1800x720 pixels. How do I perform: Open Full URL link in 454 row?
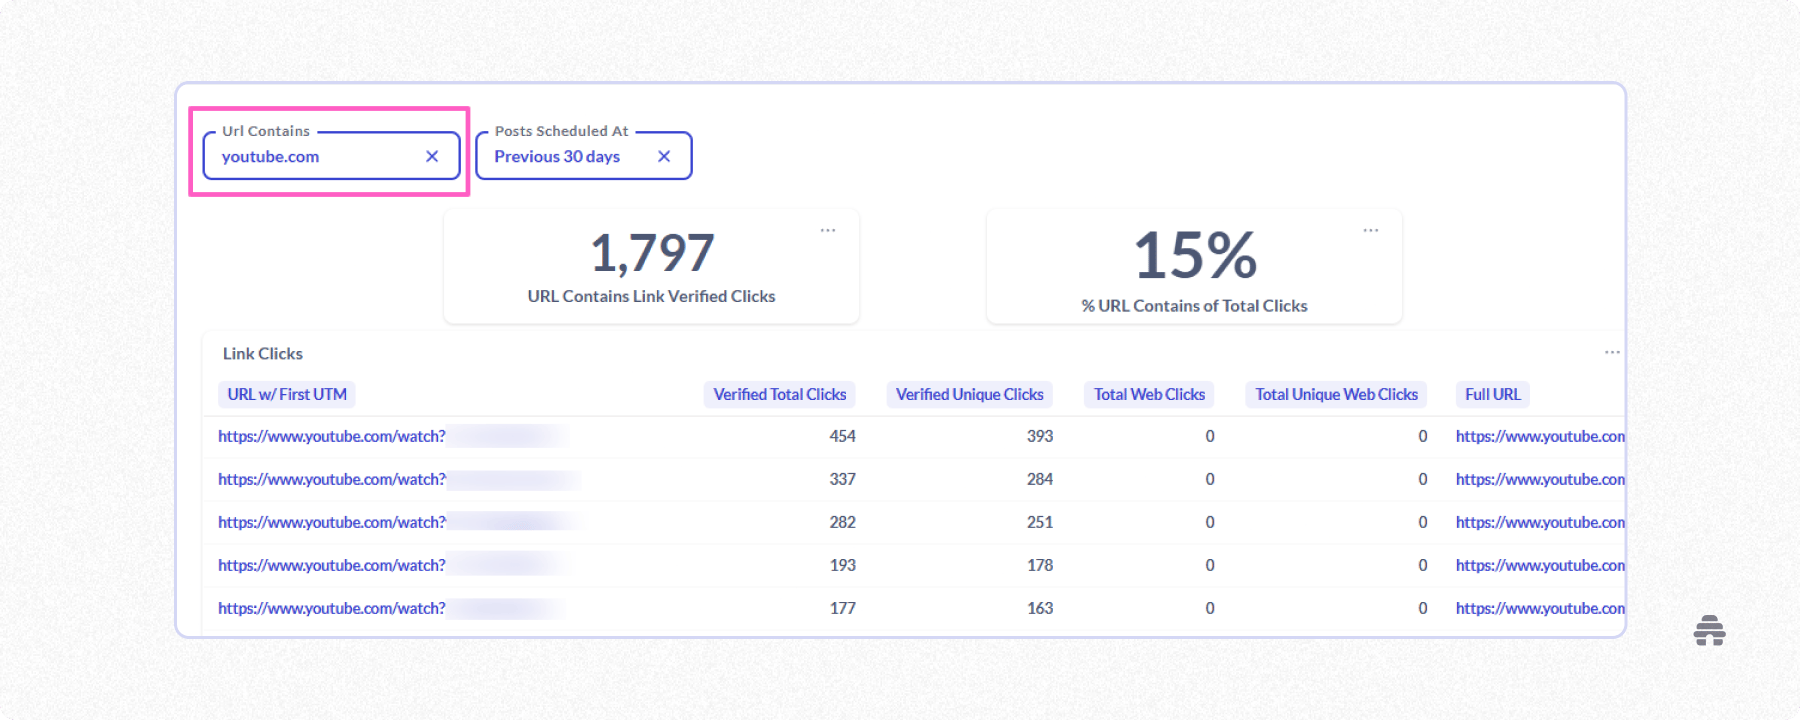pos(1540,436)
